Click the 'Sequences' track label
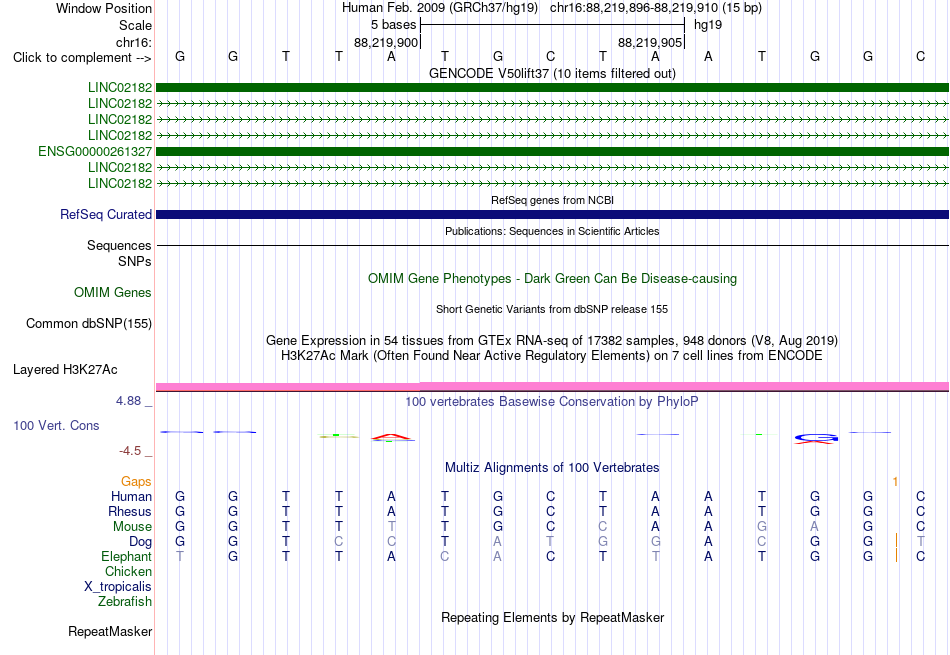Image resolution: width=950 pixels, height=655 pixels. [119, 245]
